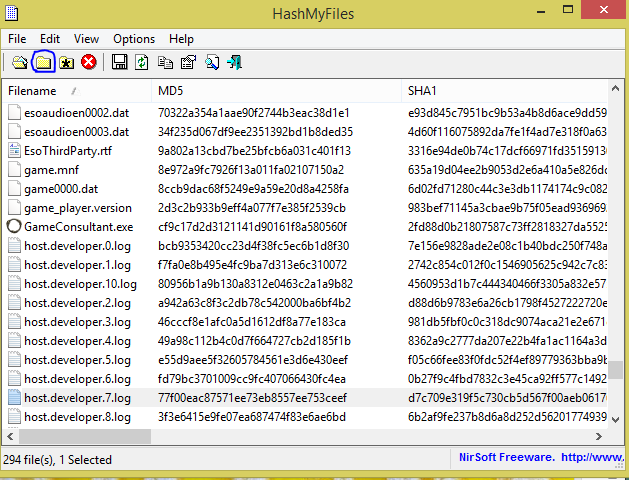Click the esoaudioen0002.dat file icon
The width and height of the screenshot is (629, 480).
point(14,113)
